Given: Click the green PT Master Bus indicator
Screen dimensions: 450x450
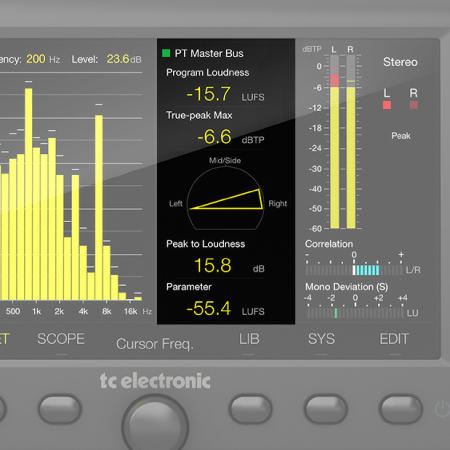Looking at the screenshot, I should 166,53.
